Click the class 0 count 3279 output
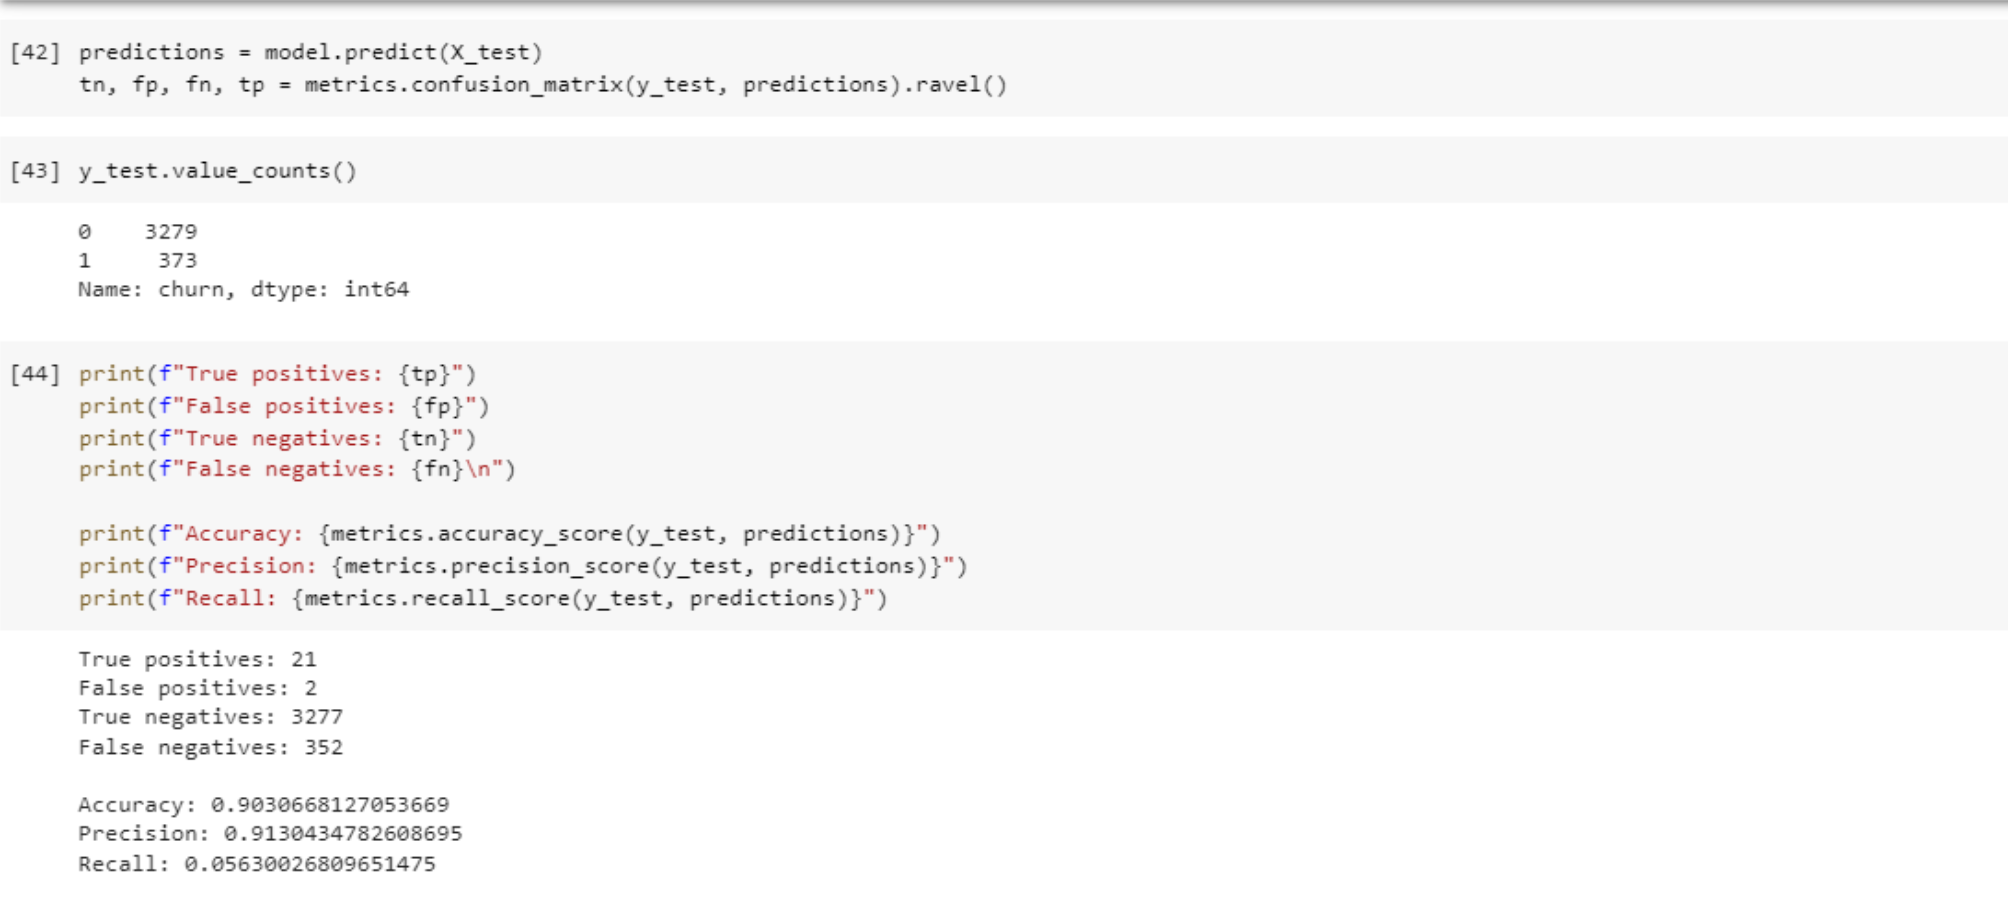Image resolution: width=2008 pixels, height=907 pixels. click(x=170, y=232)
